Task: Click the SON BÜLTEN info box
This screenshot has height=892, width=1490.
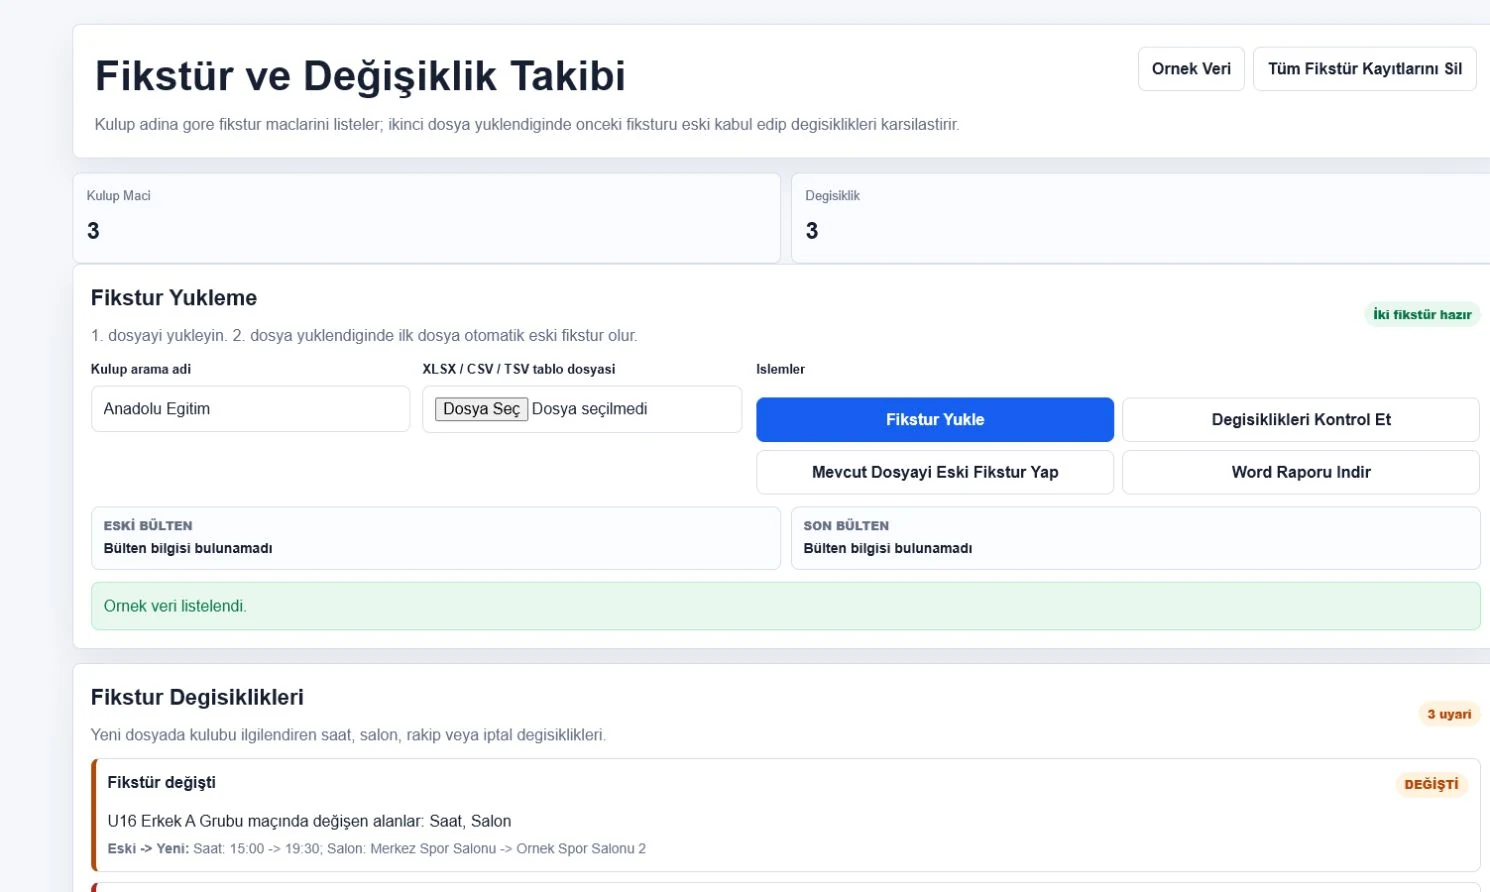Action: [x=1135, y=538]
